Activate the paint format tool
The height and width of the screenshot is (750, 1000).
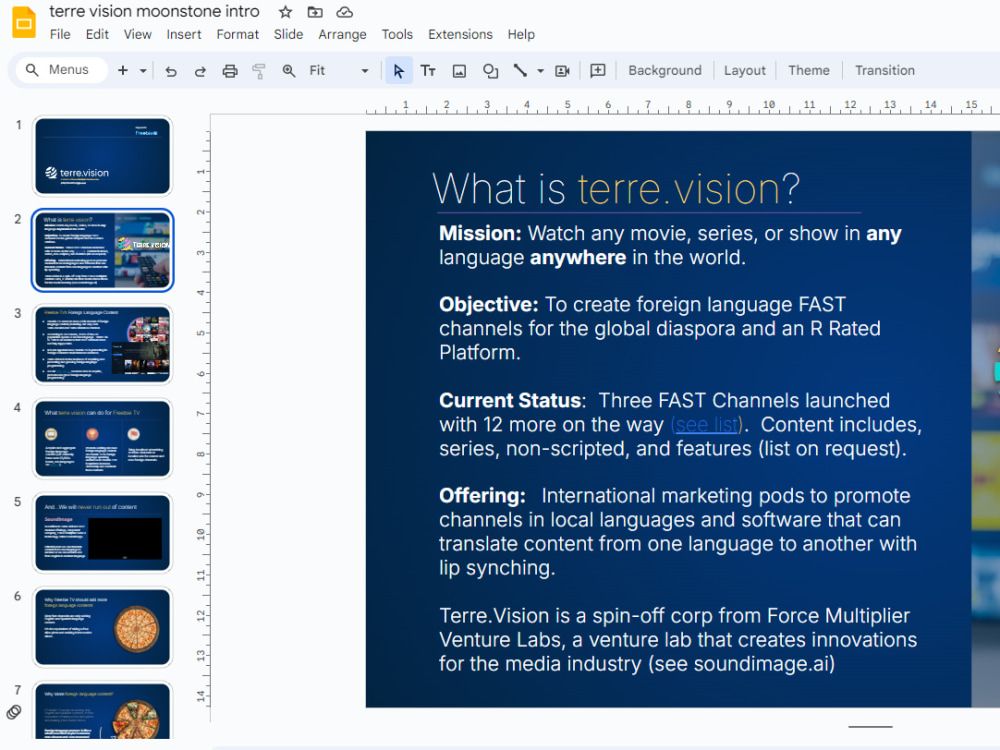259,71
